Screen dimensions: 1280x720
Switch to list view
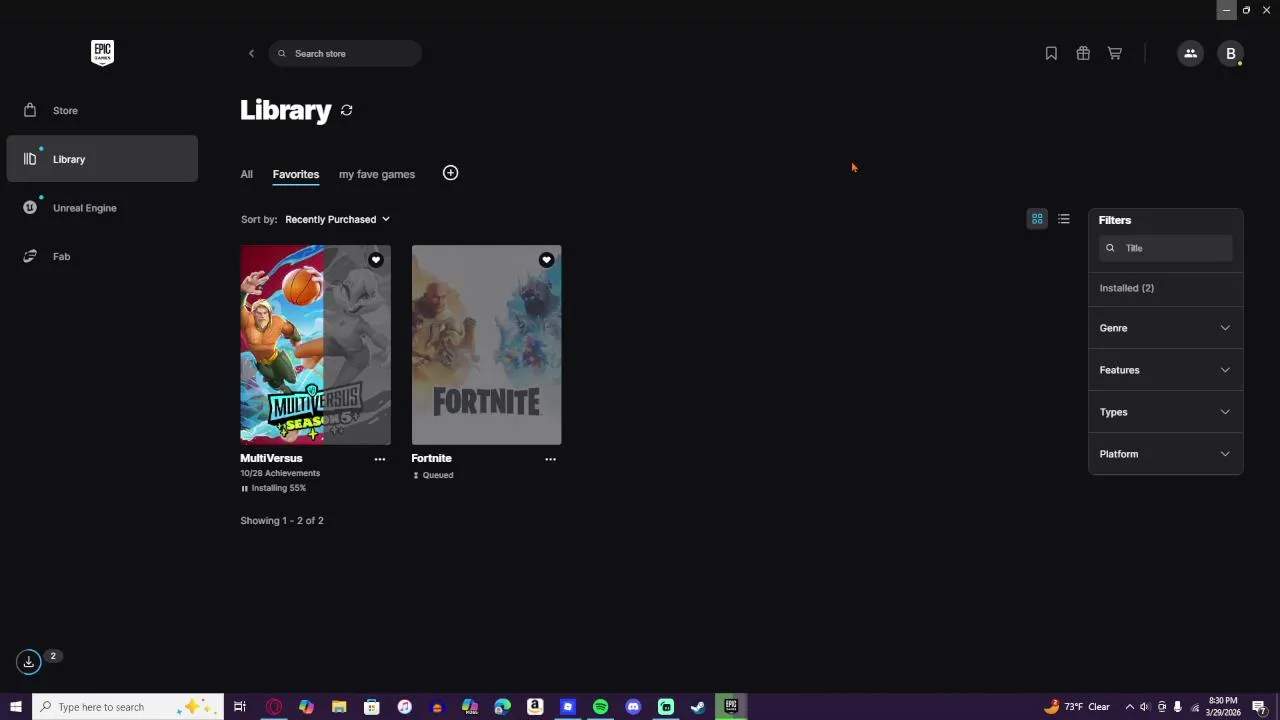1064,219
